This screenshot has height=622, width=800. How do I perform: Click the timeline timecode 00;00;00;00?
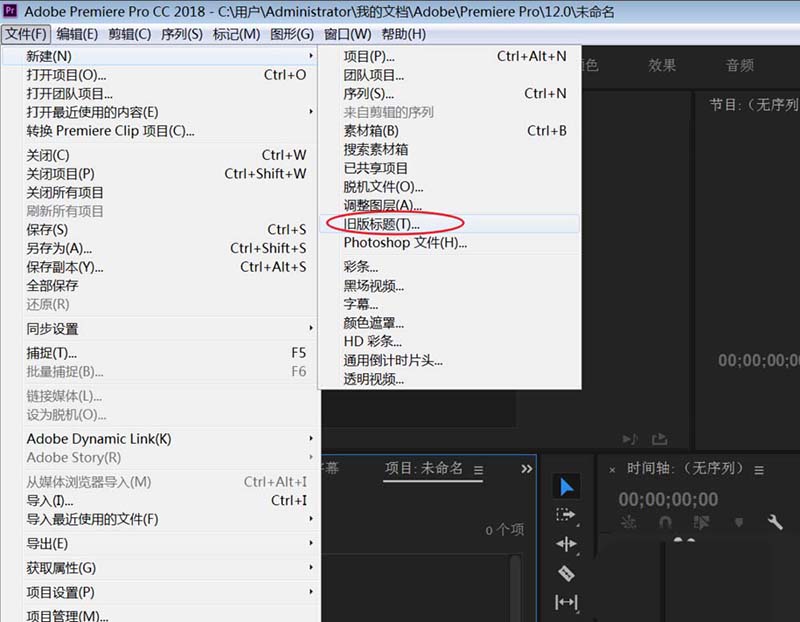668,499
